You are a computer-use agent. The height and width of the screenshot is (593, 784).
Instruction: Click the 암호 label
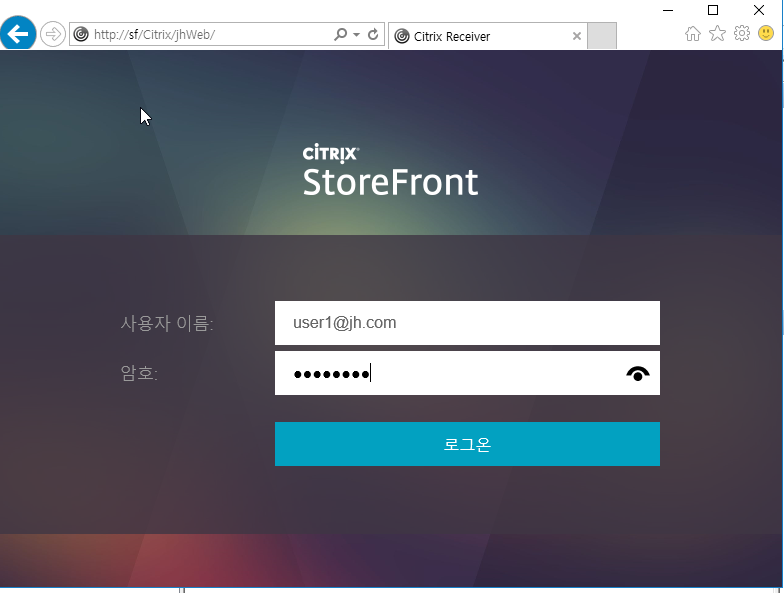(139, 373)
